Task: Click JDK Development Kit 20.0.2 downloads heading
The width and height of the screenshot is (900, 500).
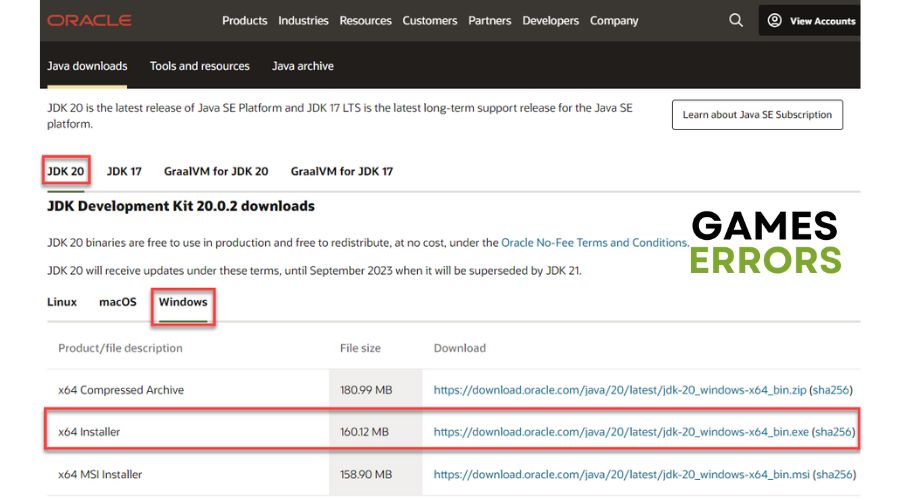Action: click(x=181, y=206)
